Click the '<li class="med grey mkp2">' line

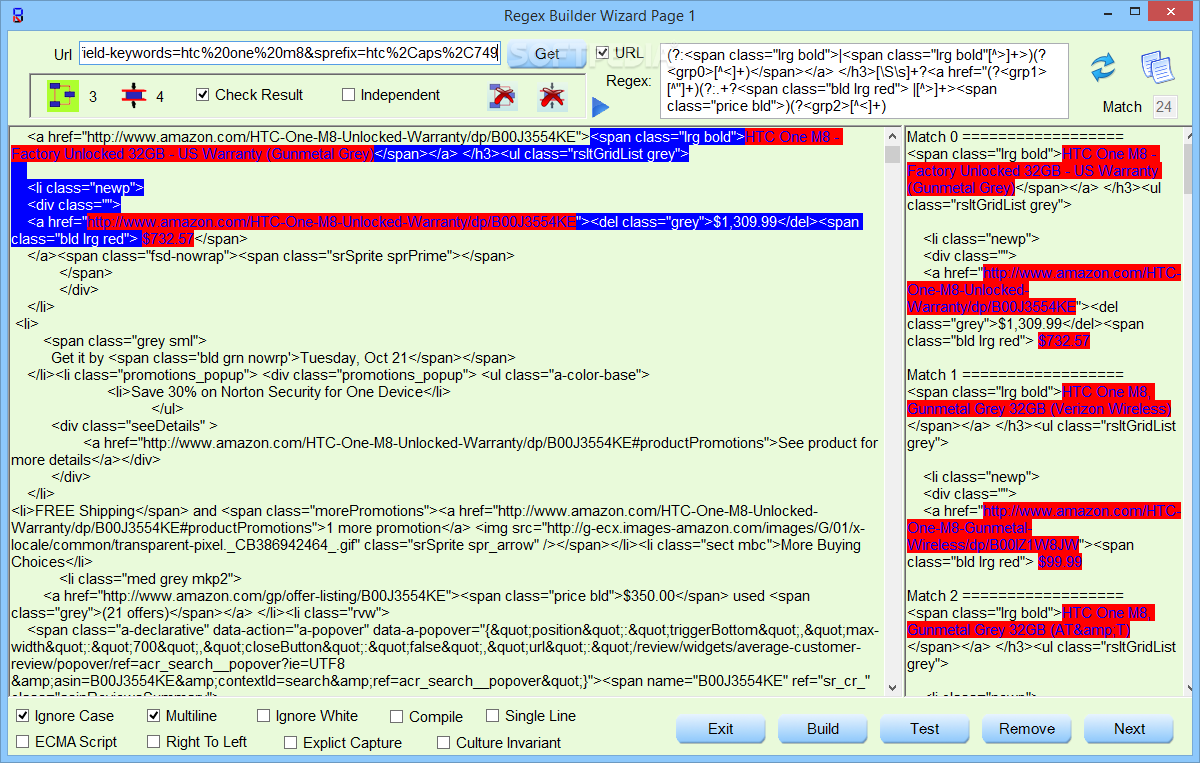pos(150,579)
